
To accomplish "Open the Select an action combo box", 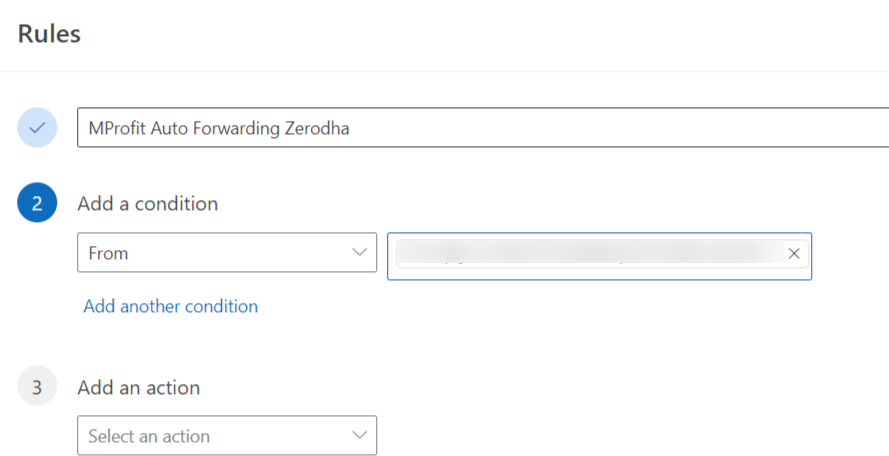I will coord(227,436).
